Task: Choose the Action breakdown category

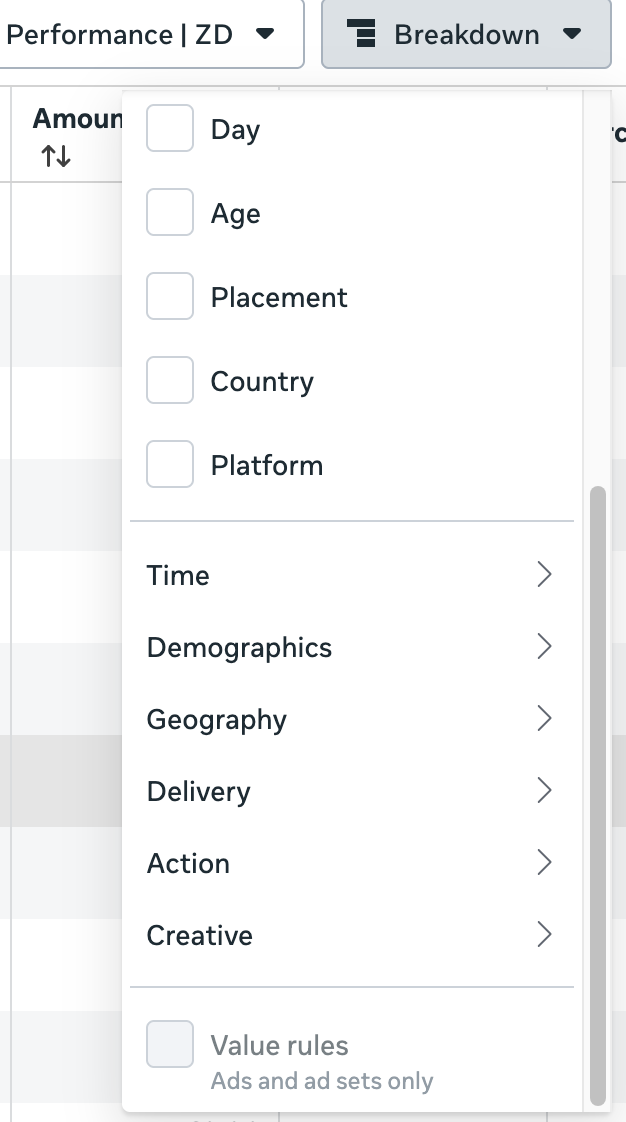Action: (189, 863)
